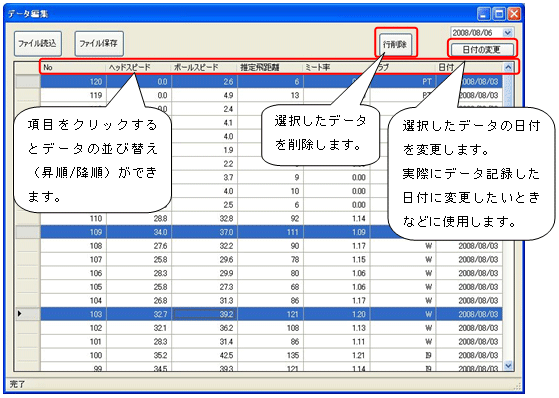Screen dimensions: 559x398
Task: Click the scrollbar up arrow of the grid
Action: pyautogui.click(x=508, y=67)
